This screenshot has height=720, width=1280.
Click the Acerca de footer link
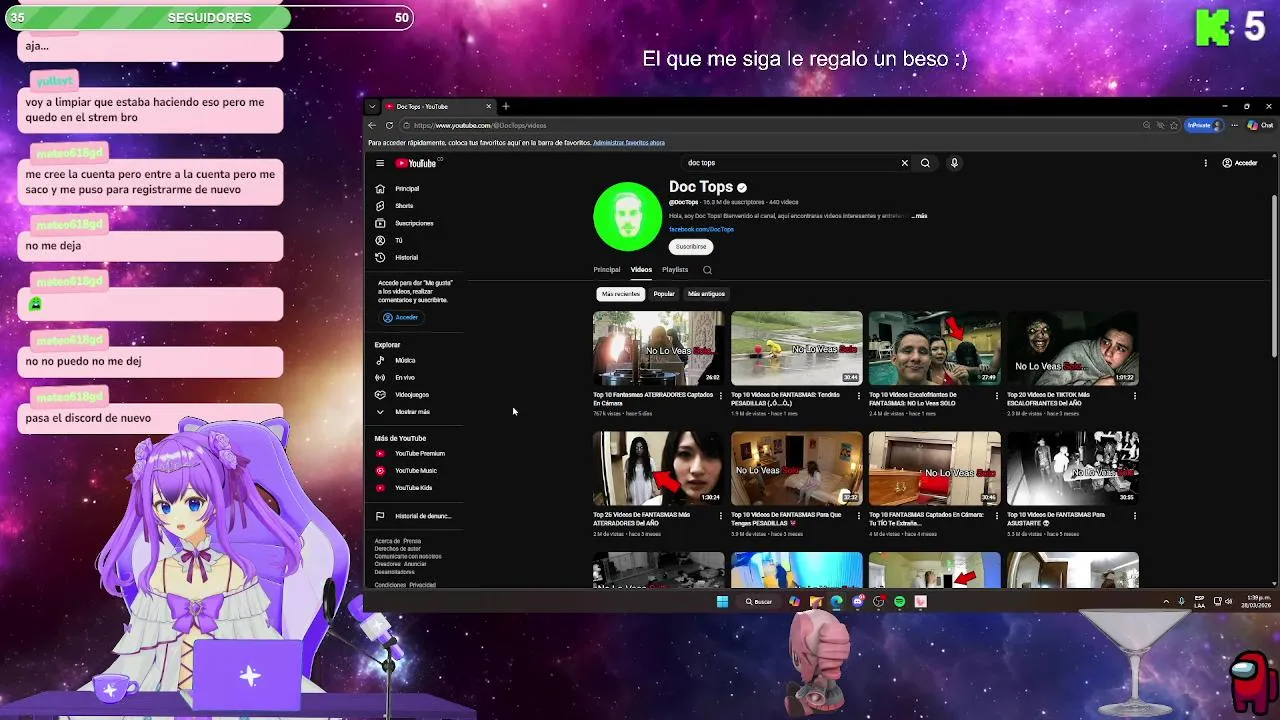(384, 541)
